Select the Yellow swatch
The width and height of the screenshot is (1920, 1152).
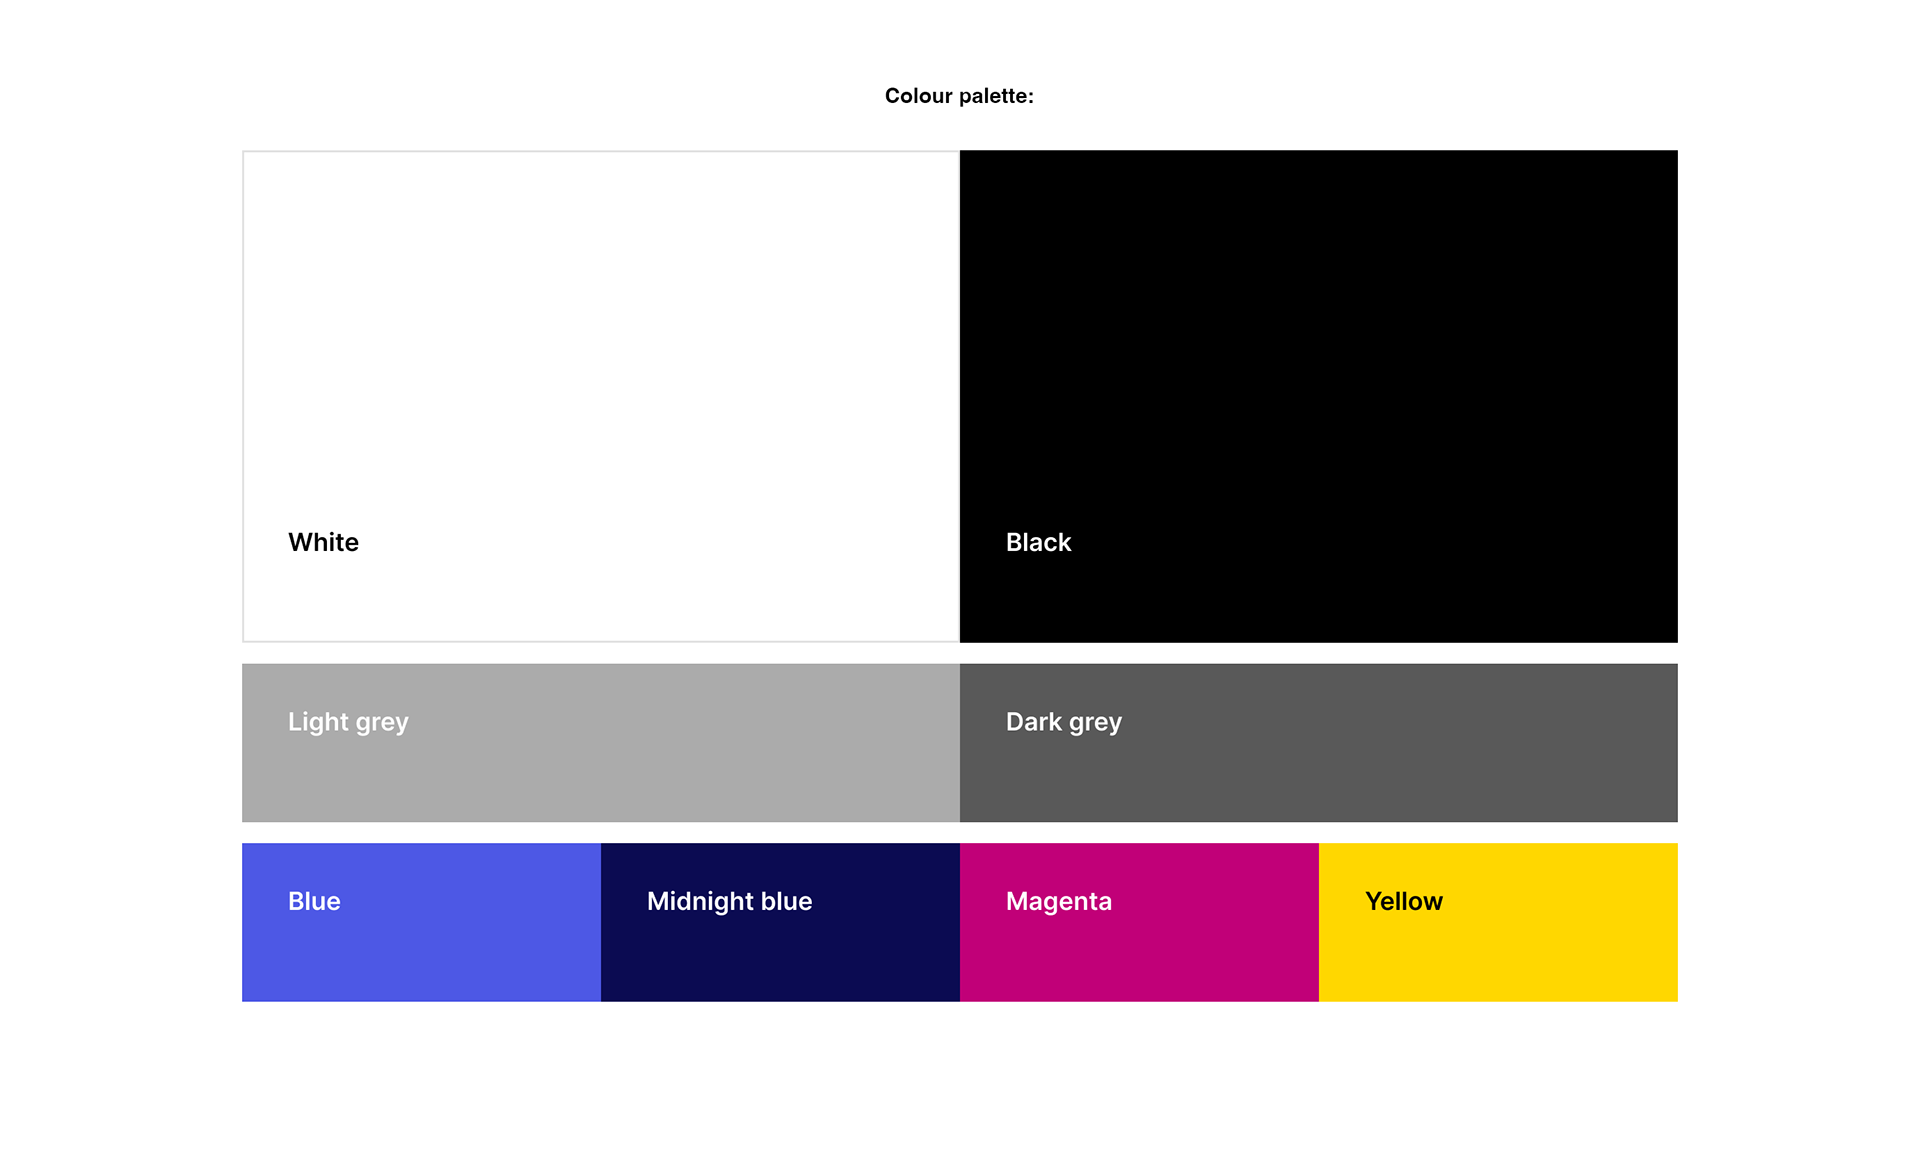point(1498,922)
